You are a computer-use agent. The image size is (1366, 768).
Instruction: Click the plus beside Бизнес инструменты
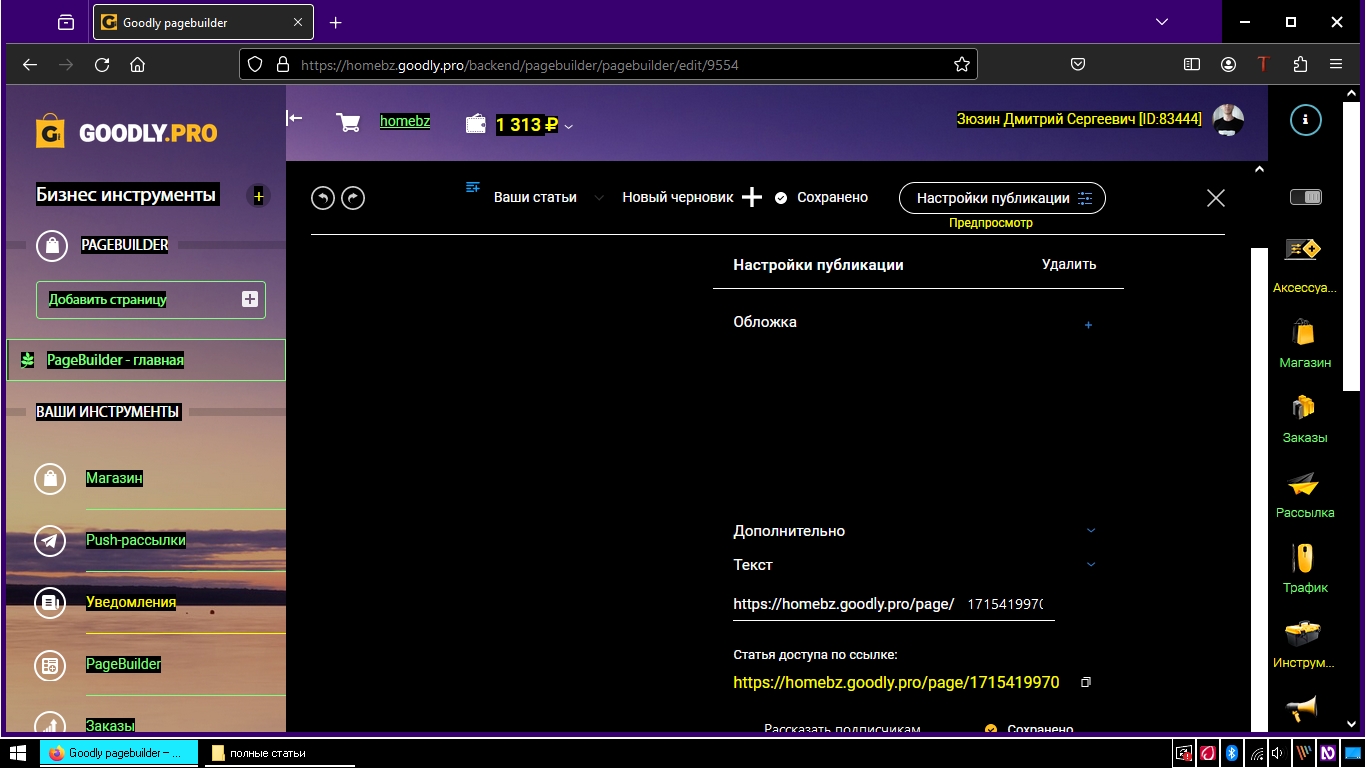point(258,196)
